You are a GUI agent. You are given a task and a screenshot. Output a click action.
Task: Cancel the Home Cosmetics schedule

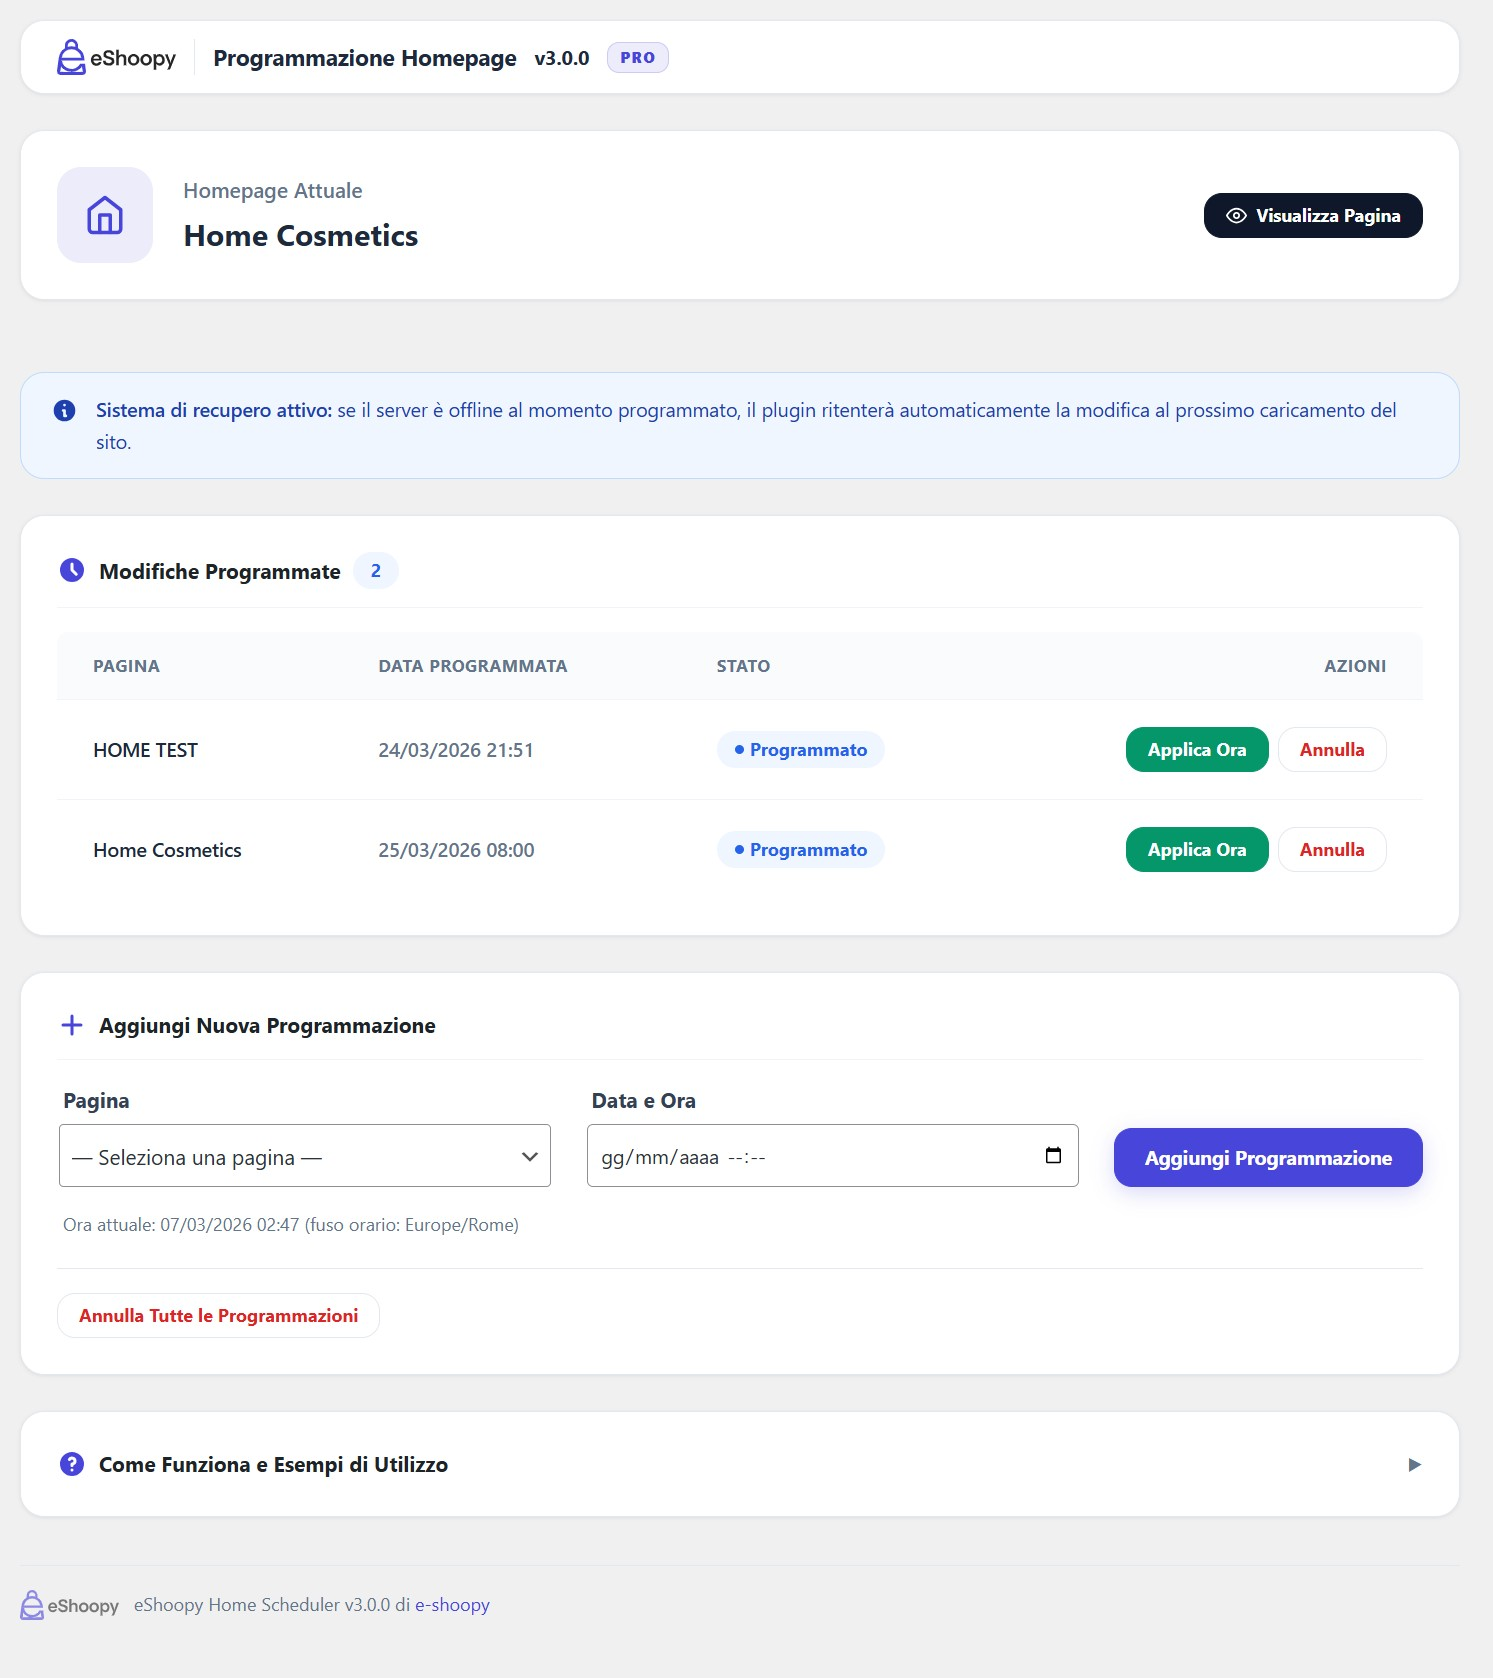click(x=1332, y=850)
